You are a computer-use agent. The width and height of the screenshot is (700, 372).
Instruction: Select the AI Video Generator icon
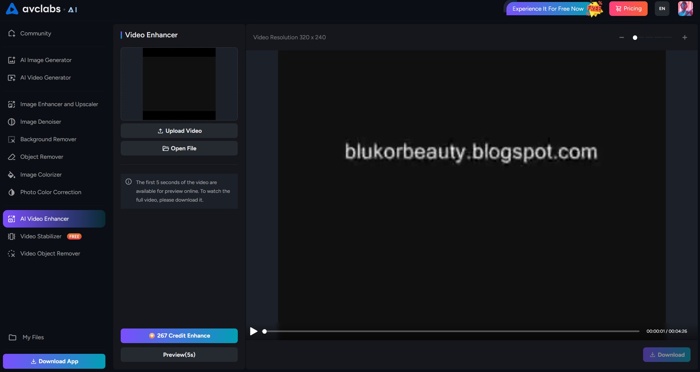pos(12,78)
